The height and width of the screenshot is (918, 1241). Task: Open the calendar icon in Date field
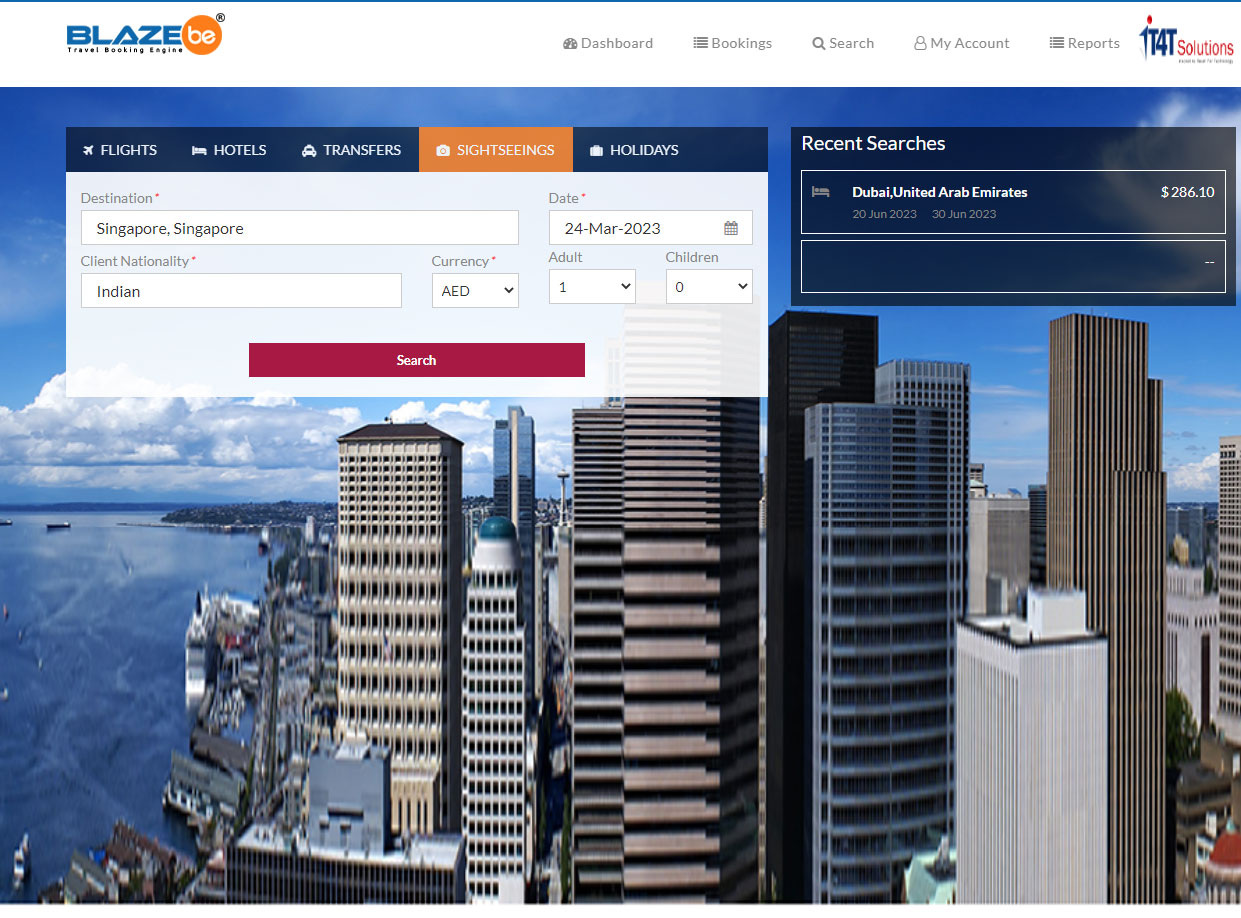[x=731, y=228]
